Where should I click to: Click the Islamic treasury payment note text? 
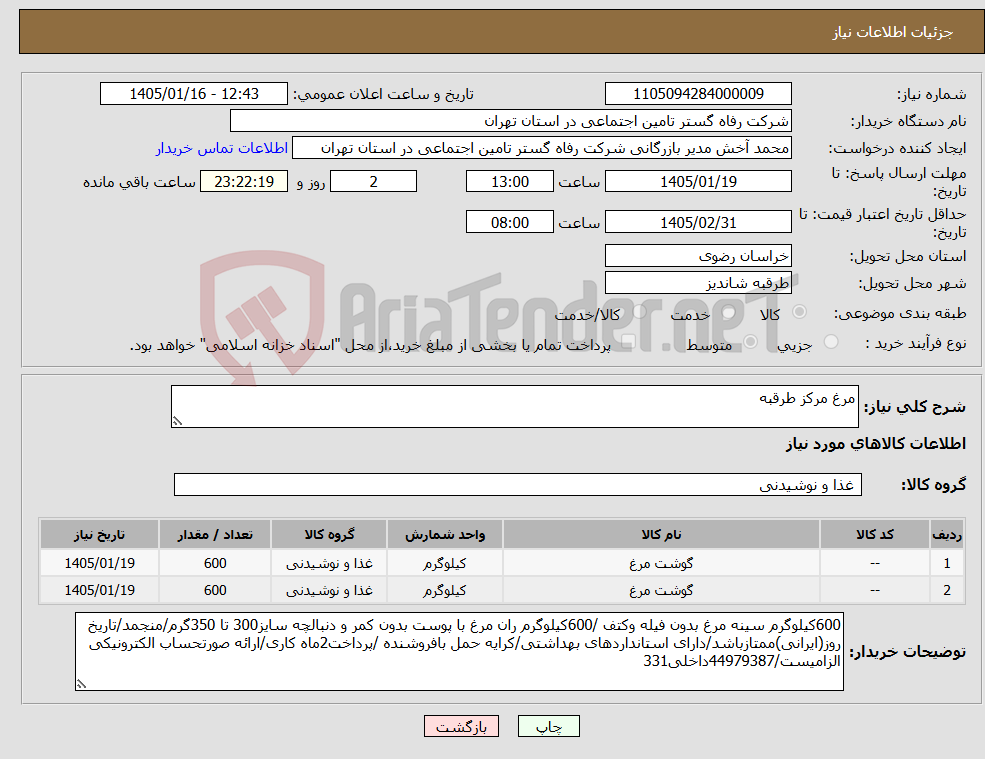[371, 345]
